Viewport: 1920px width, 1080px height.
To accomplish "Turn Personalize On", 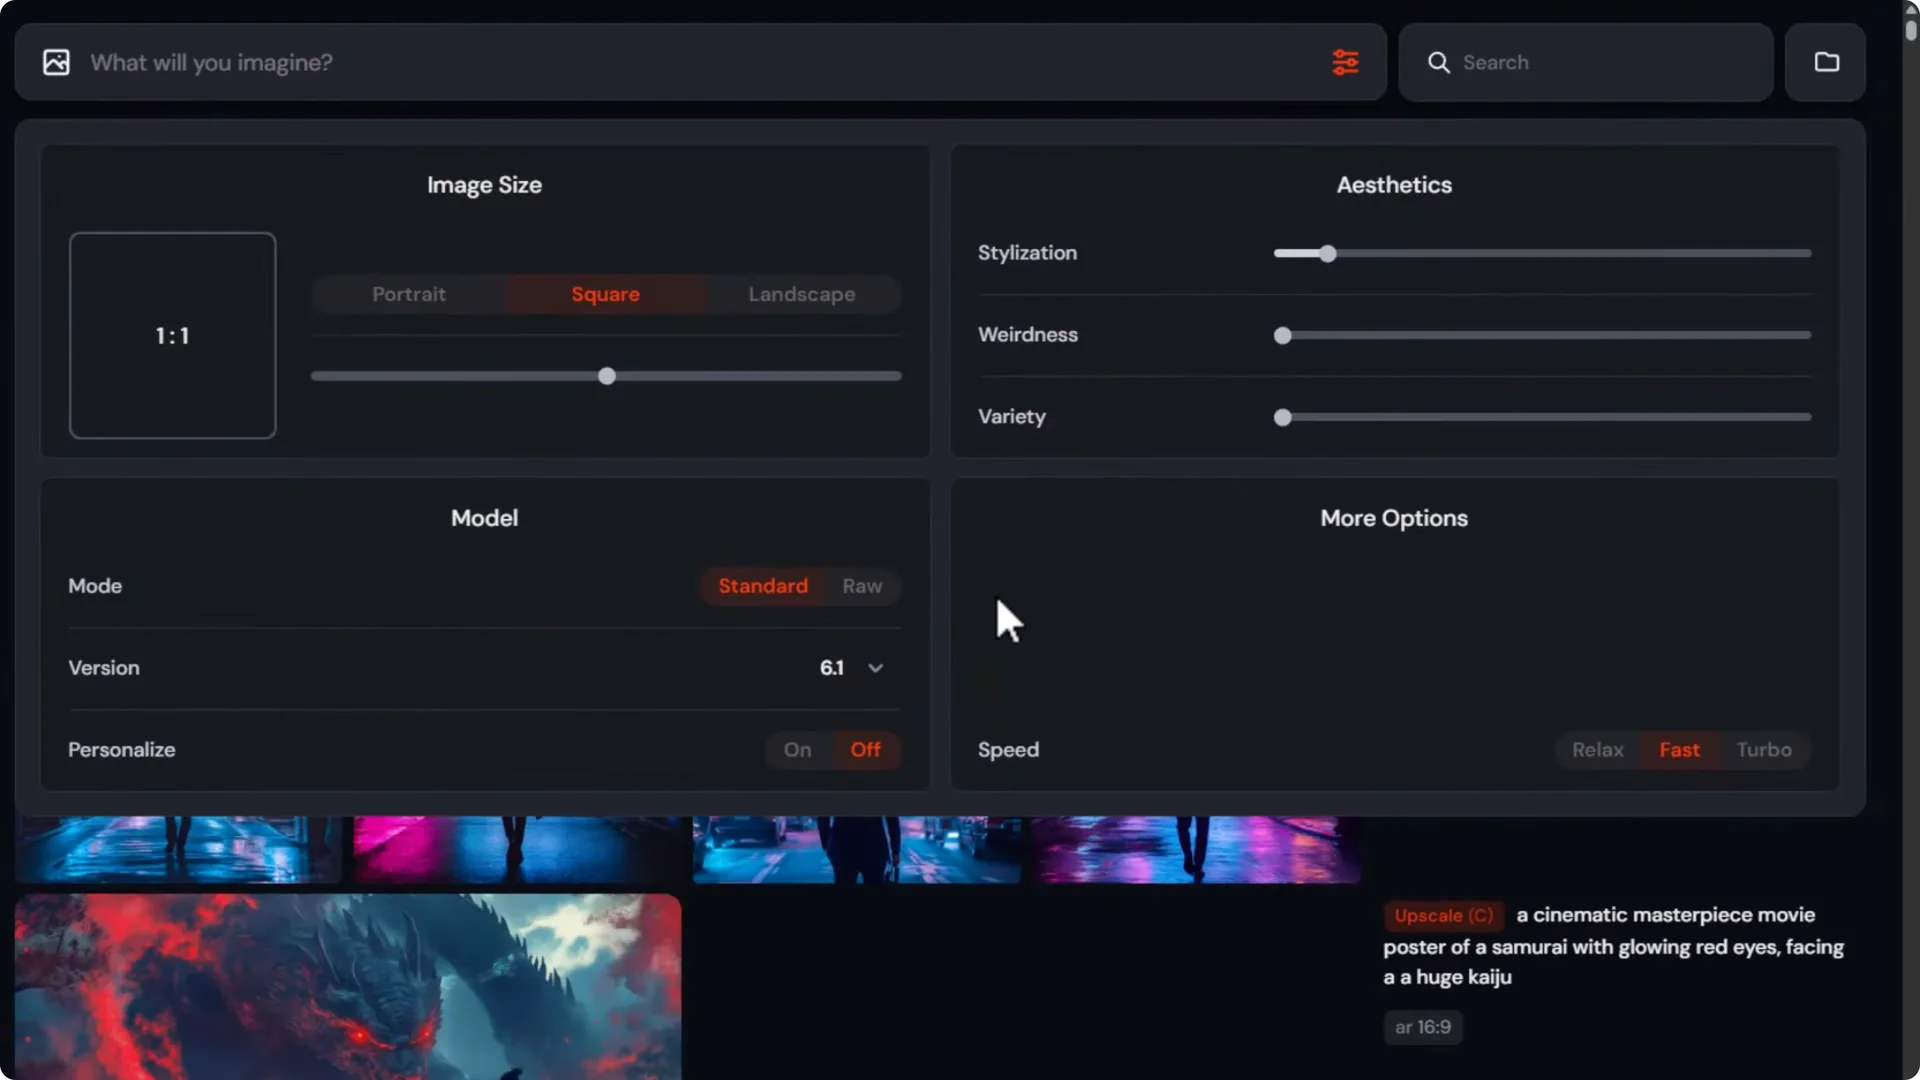I will pyautogui.click(x=797, y=750).
